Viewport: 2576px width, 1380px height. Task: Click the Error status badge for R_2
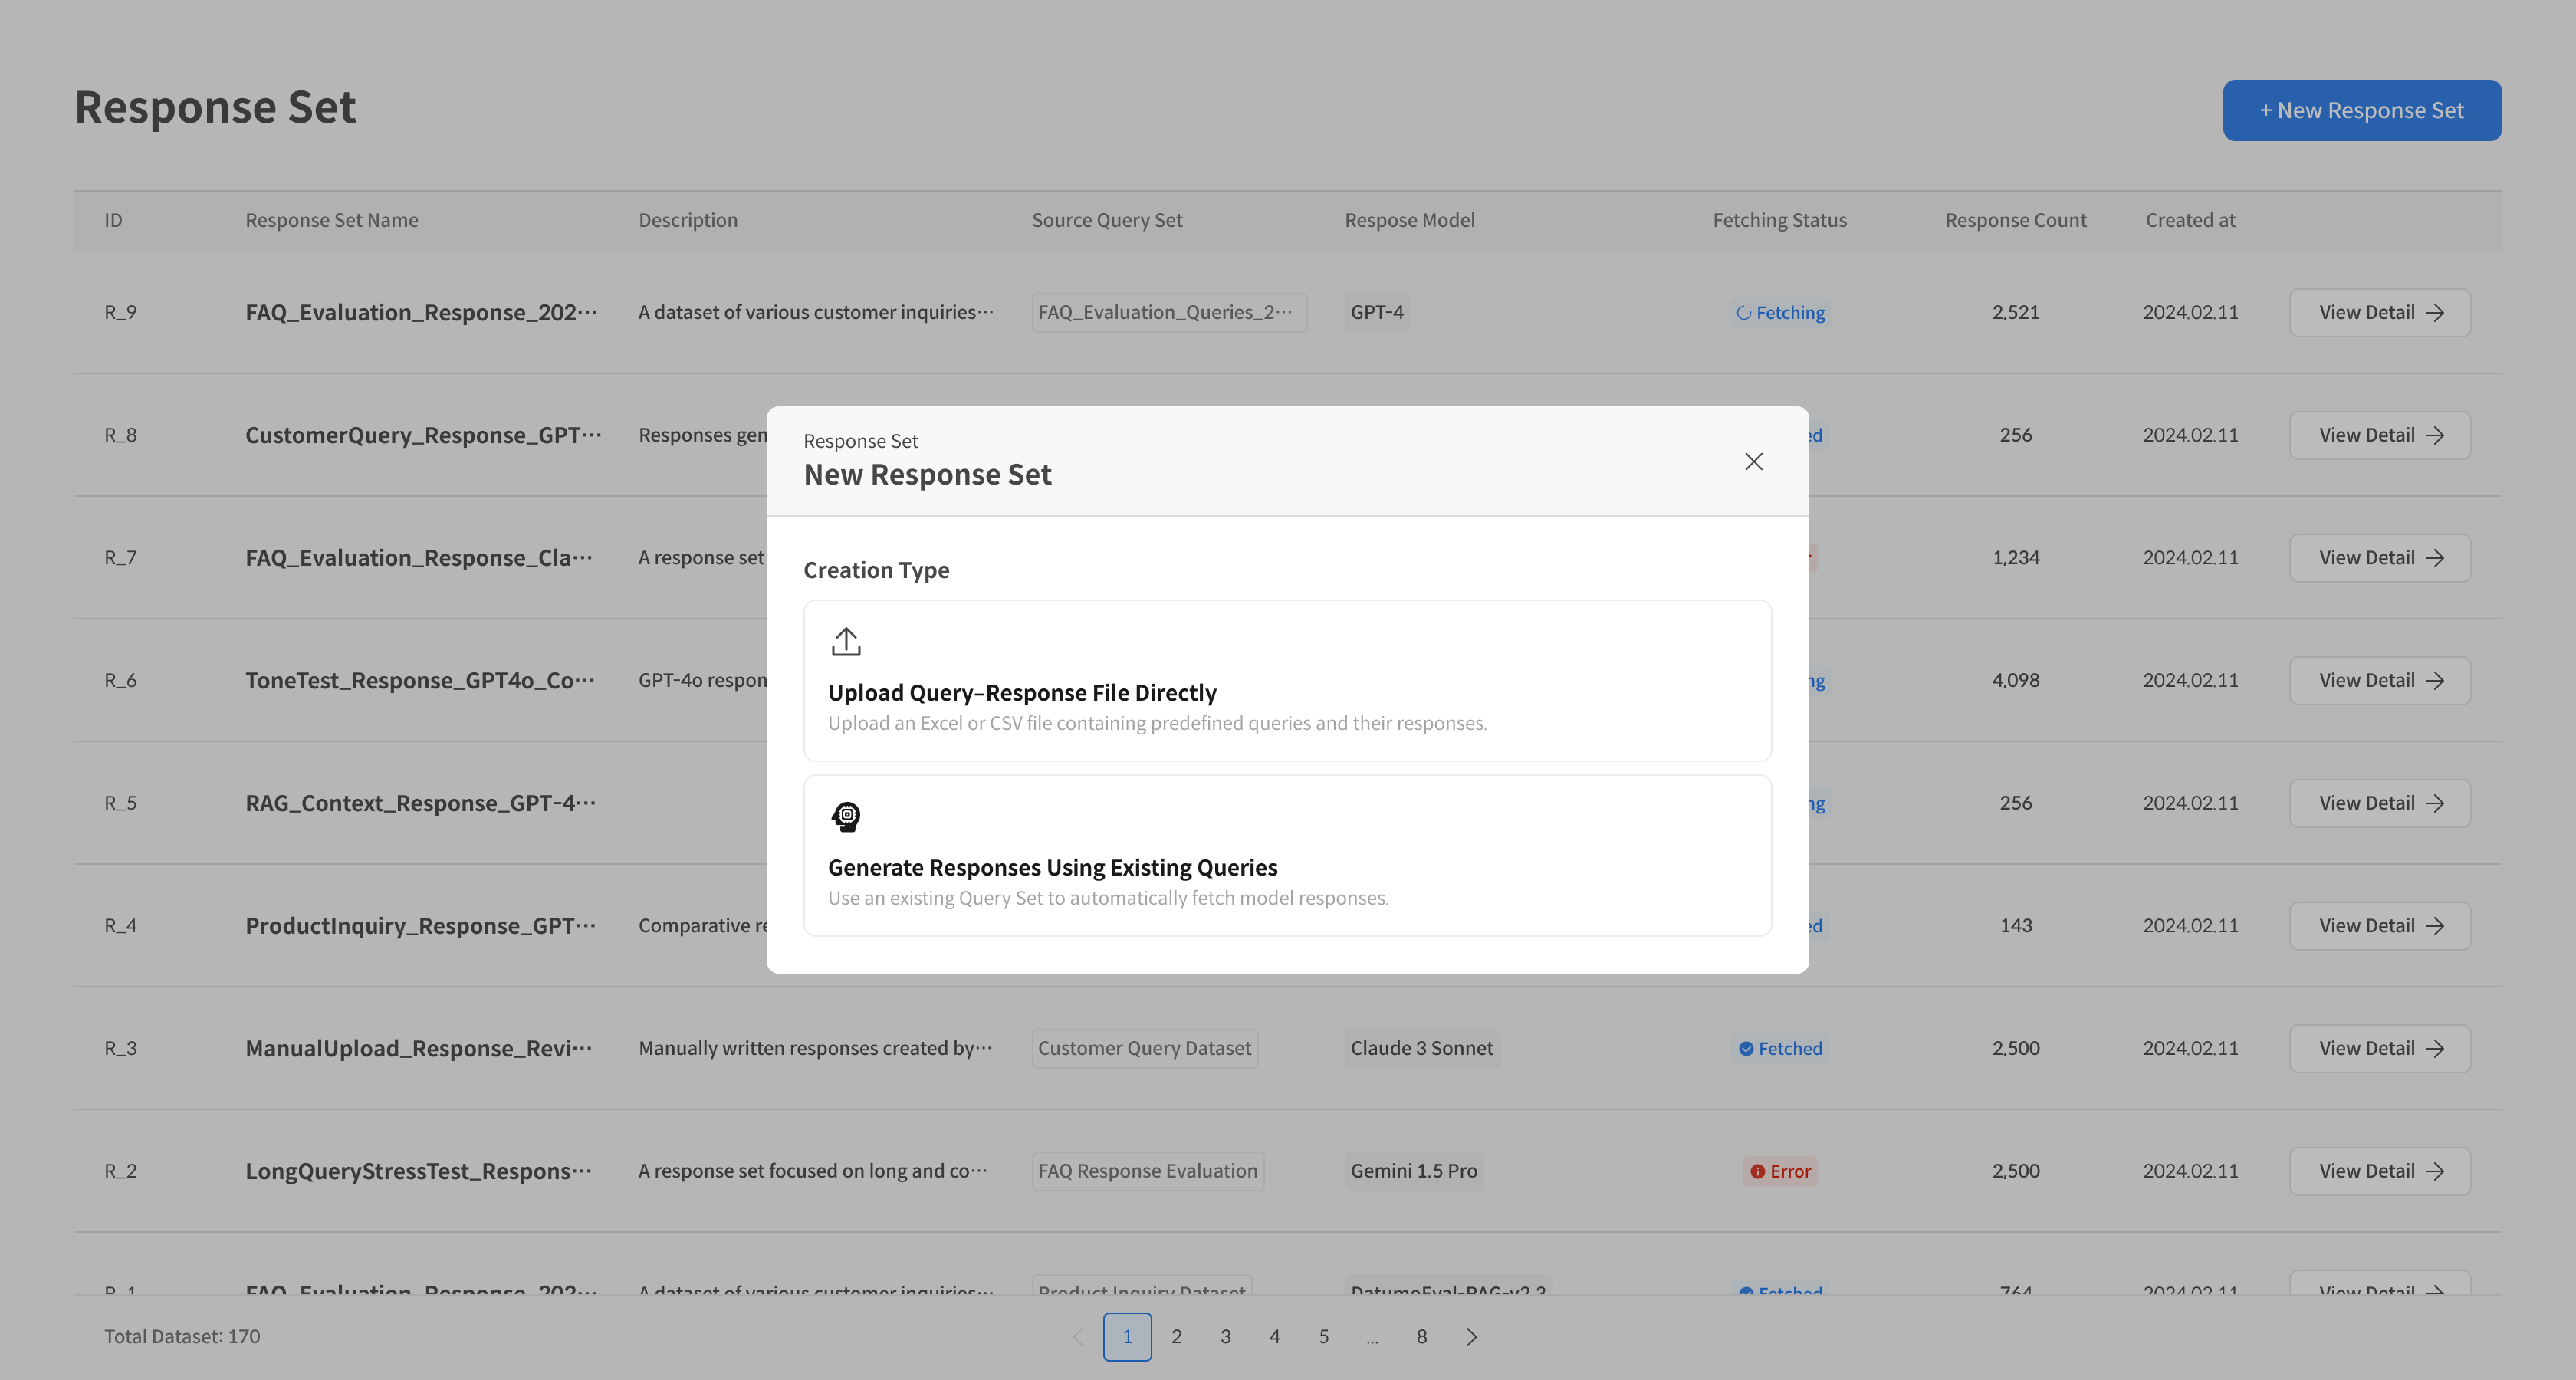tap(1779, 1171)
